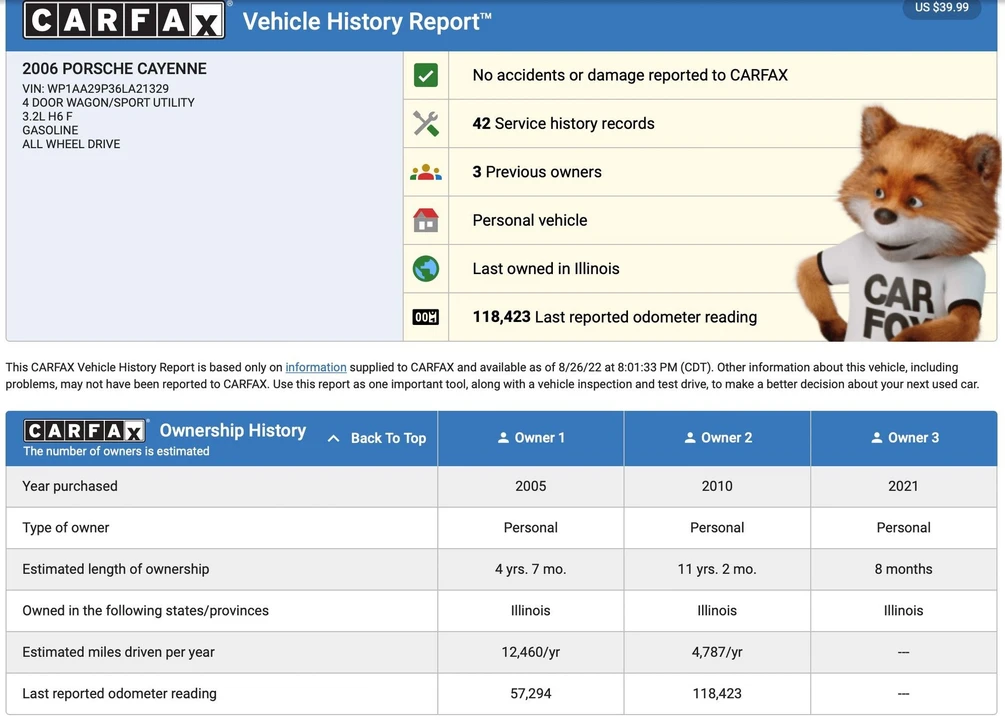Select the Owner 3 column header
The image size is (1005, 720).
[904, 438]
